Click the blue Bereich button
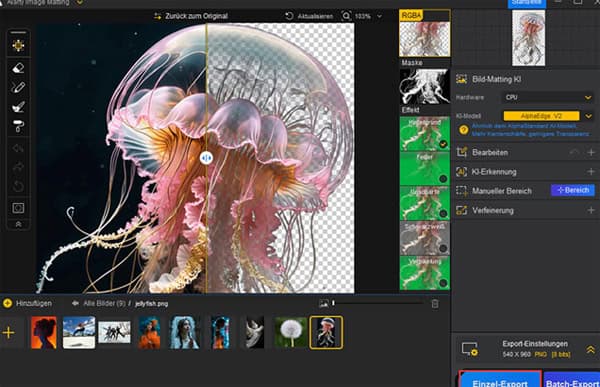The width and height of the screenshot is (600, 387). coord(572,190)
